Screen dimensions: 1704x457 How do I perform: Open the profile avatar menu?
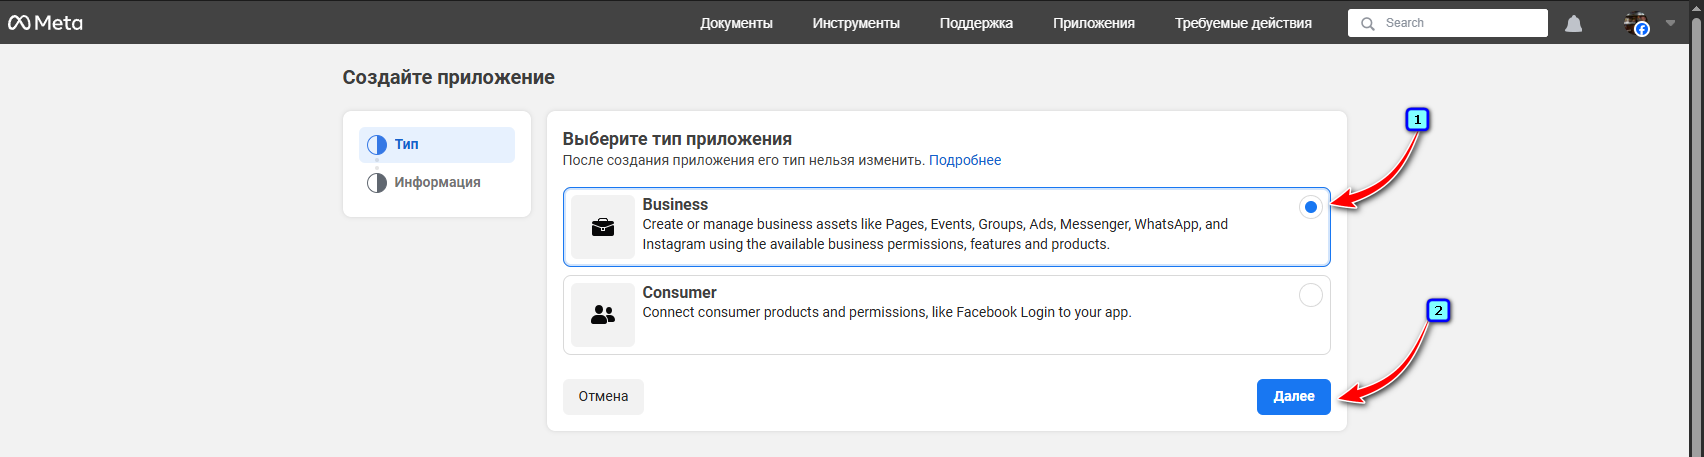(x=1636, y=23)
